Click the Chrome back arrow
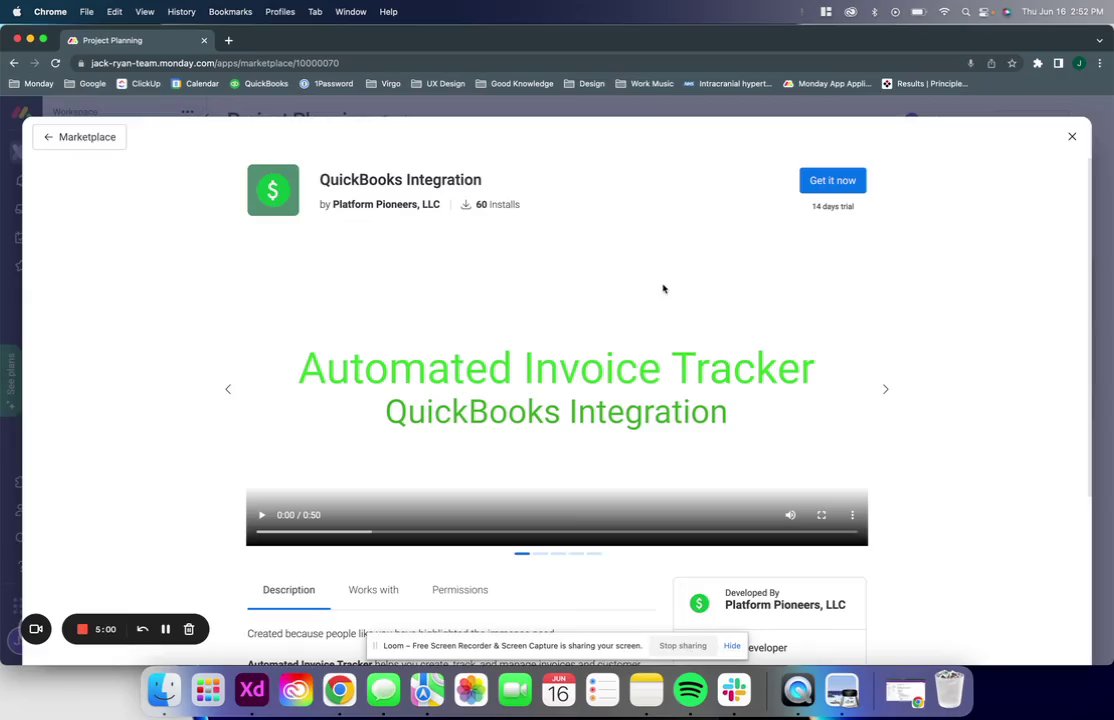The image size is (1114, 720). pos(14,63)
